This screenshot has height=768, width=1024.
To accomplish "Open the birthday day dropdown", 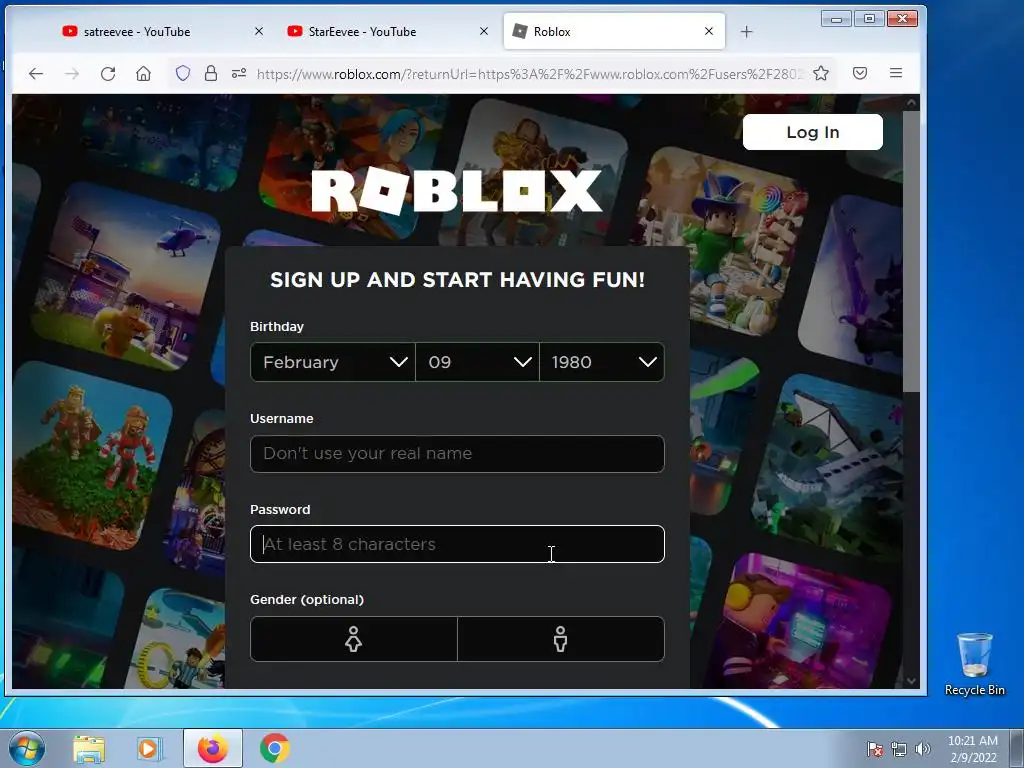I will 477,362.
